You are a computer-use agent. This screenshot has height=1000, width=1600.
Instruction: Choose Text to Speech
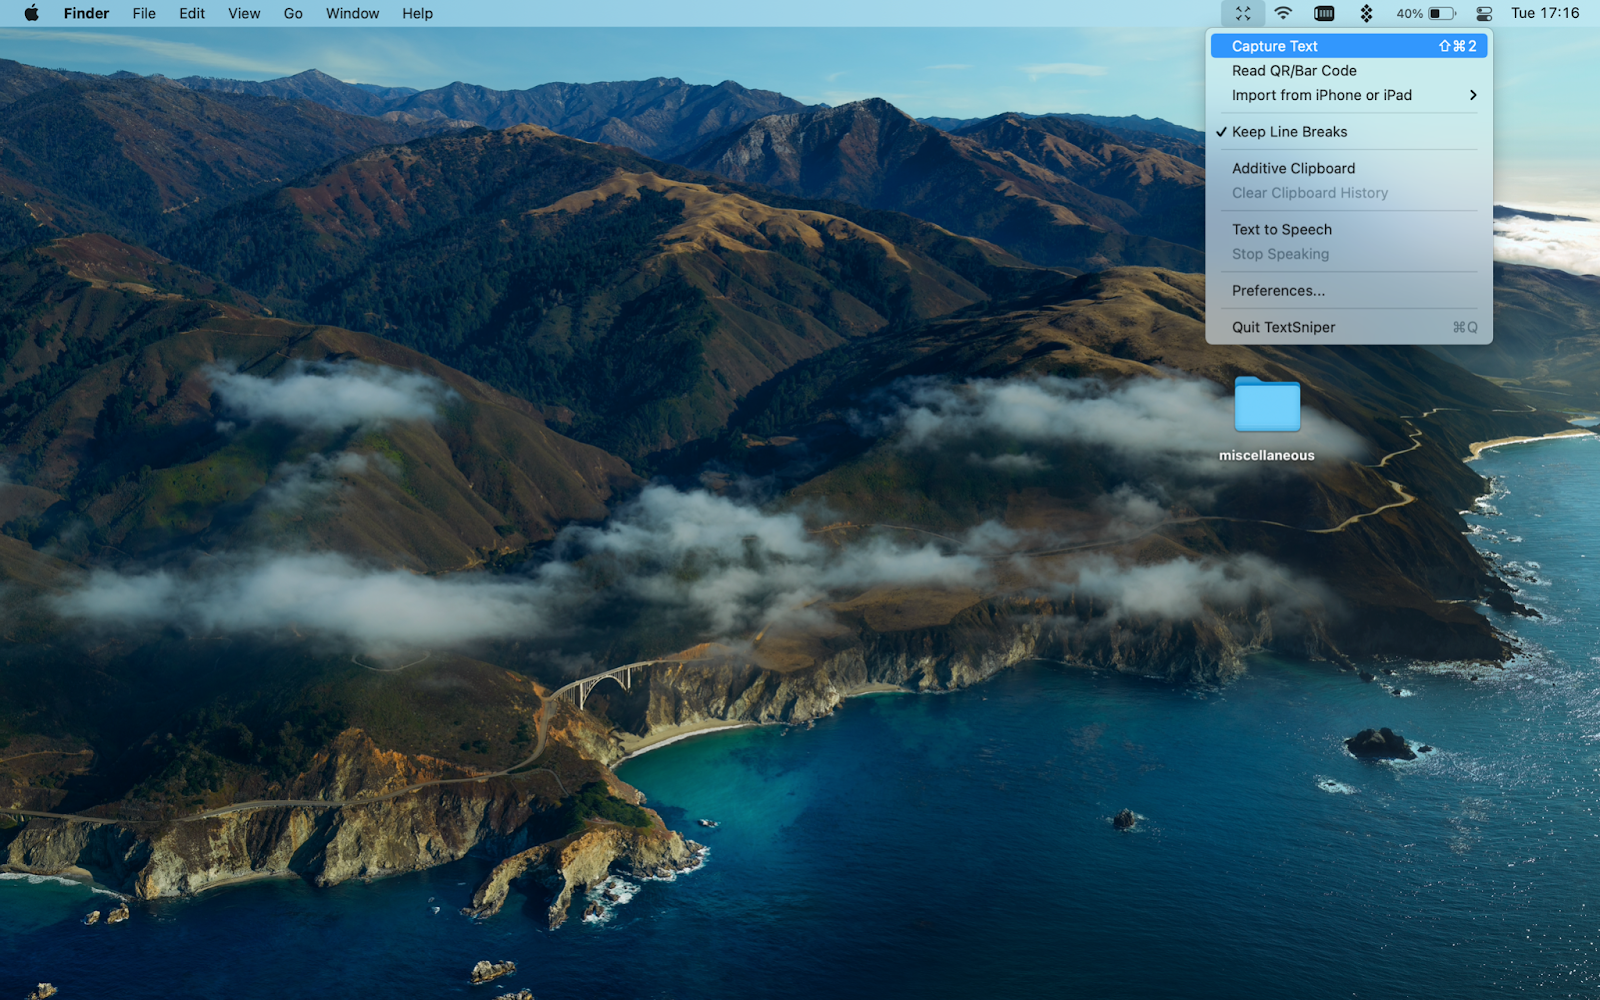coord(1349,229)
